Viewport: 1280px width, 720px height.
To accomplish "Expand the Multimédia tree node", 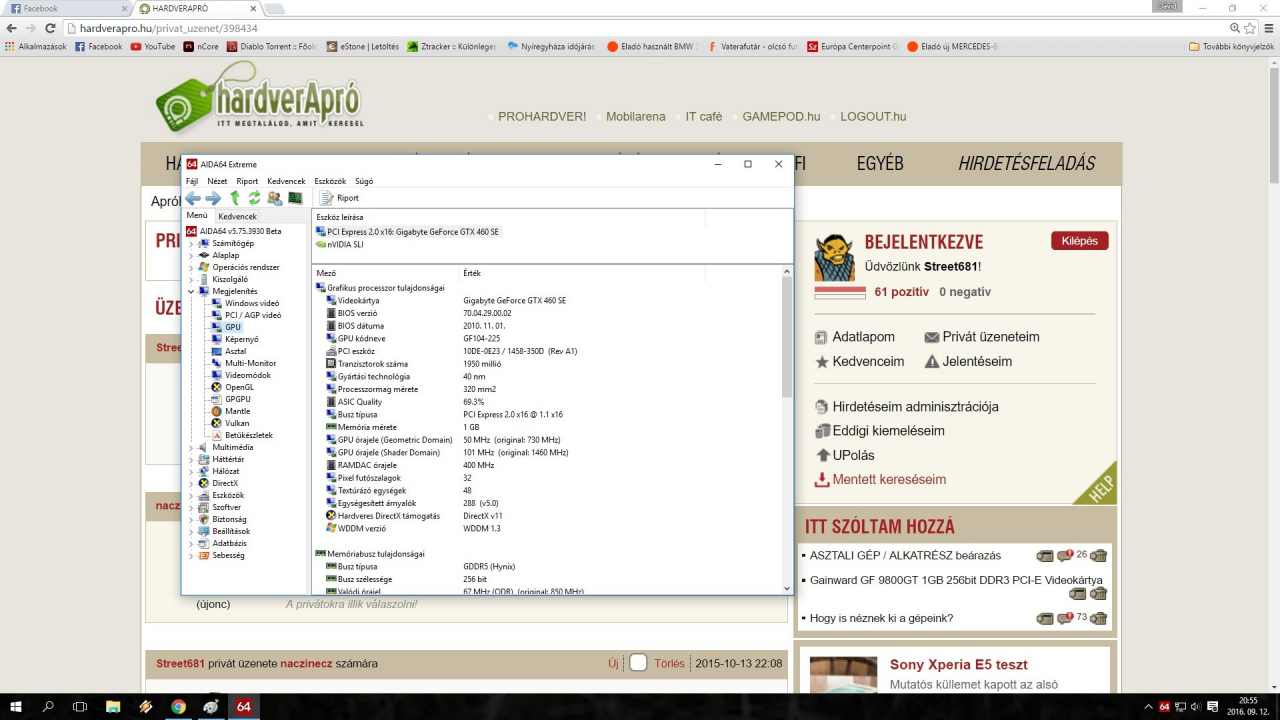I will pyautogui.click(x=191, y=447).
